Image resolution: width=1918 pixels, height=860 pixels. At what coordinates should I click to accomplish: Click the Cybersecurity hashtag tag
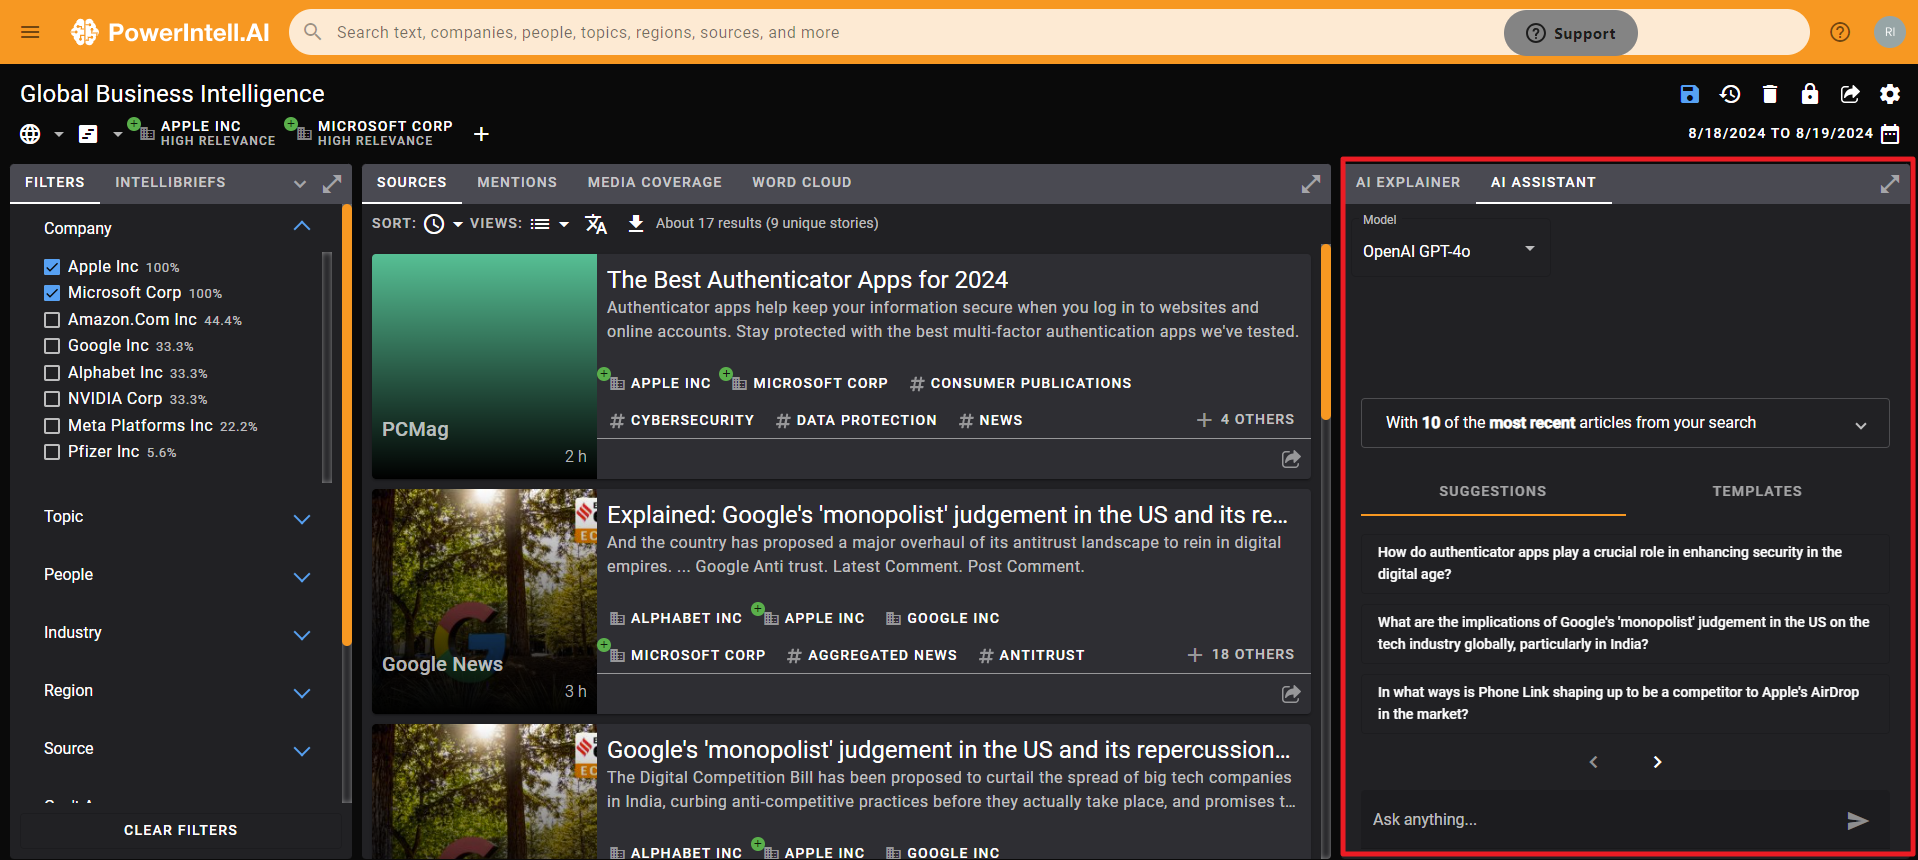pos(682,420)
